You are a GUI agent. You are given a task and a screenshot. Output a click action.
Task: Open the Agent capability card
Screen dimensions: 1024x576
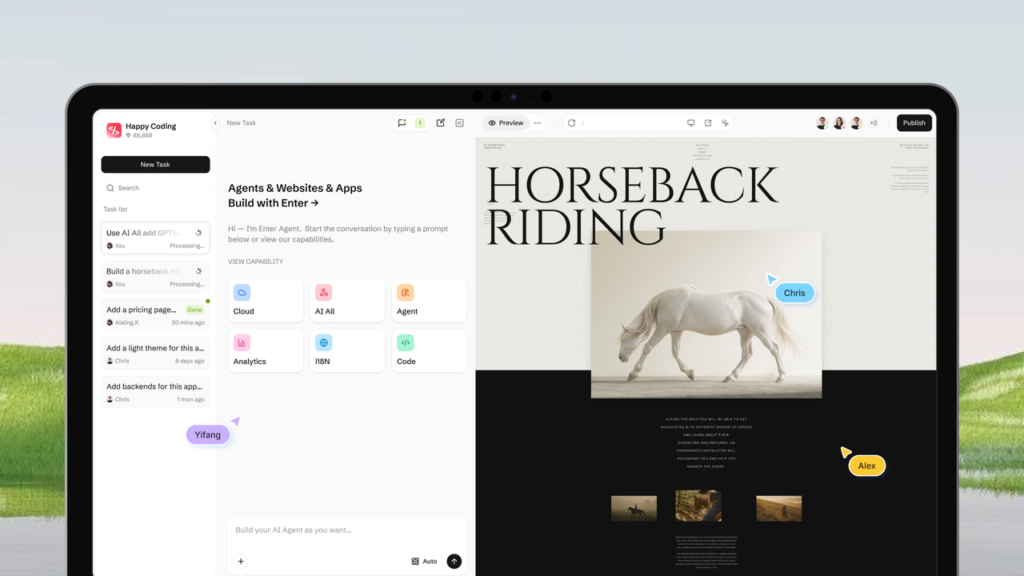(x=429, y=300)
